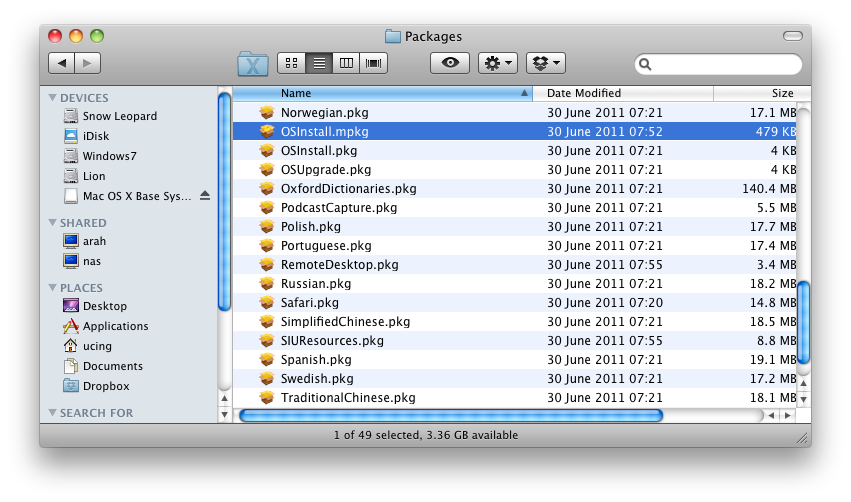
Task: Click the Portuguese.pkg package icon
Action: [266, 245]
